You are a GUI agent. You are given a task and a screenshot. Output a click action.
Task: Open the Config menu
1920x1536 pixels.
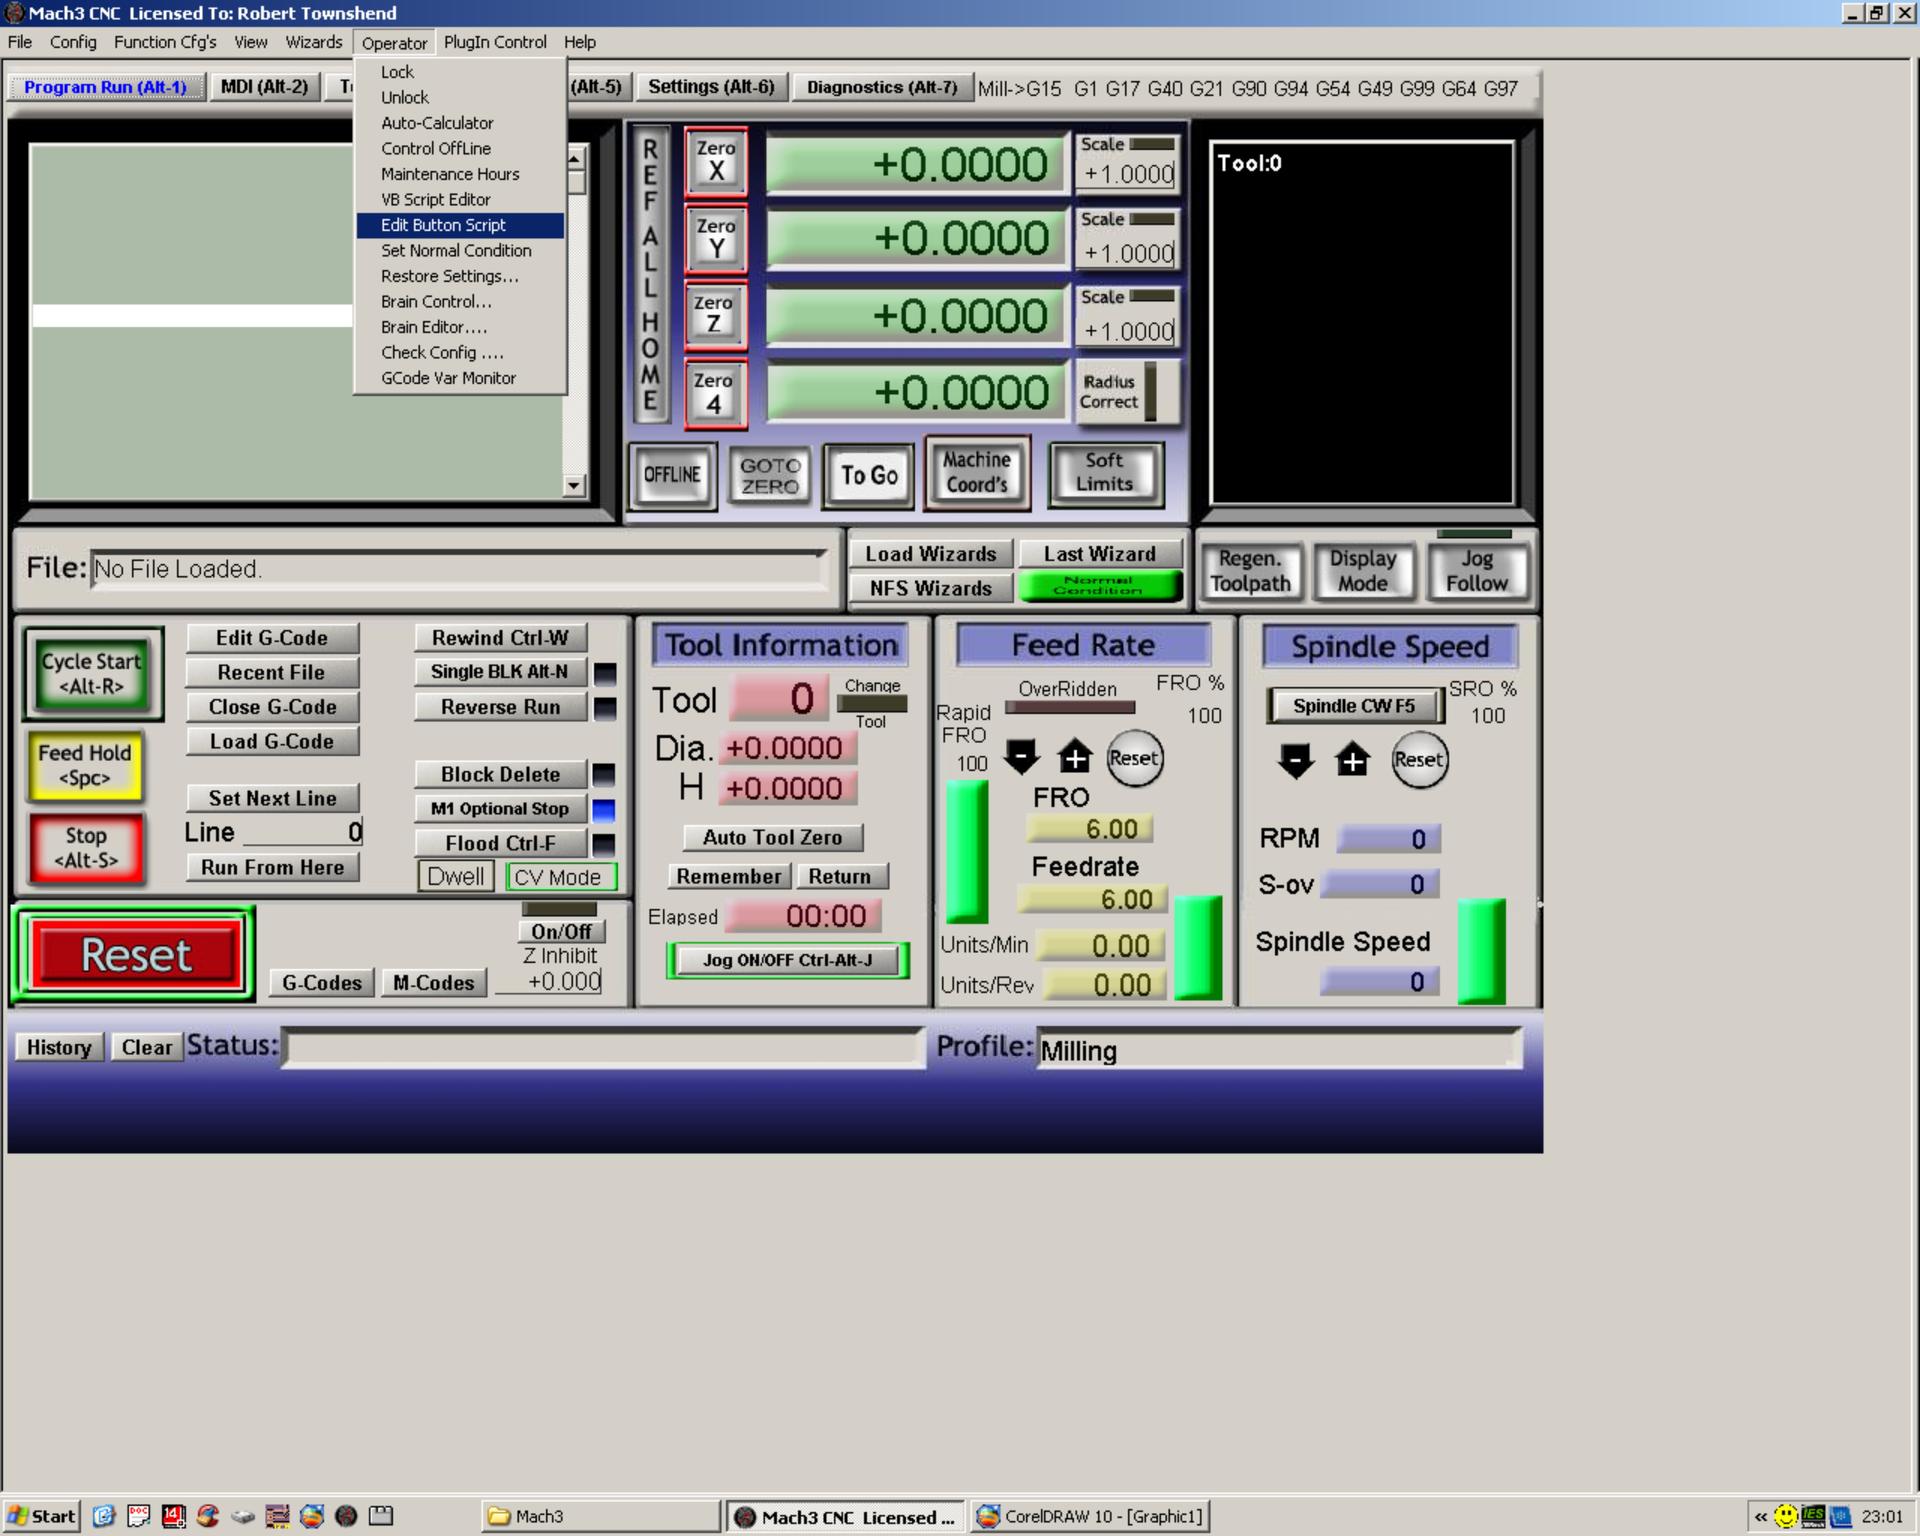coord(73,42)
